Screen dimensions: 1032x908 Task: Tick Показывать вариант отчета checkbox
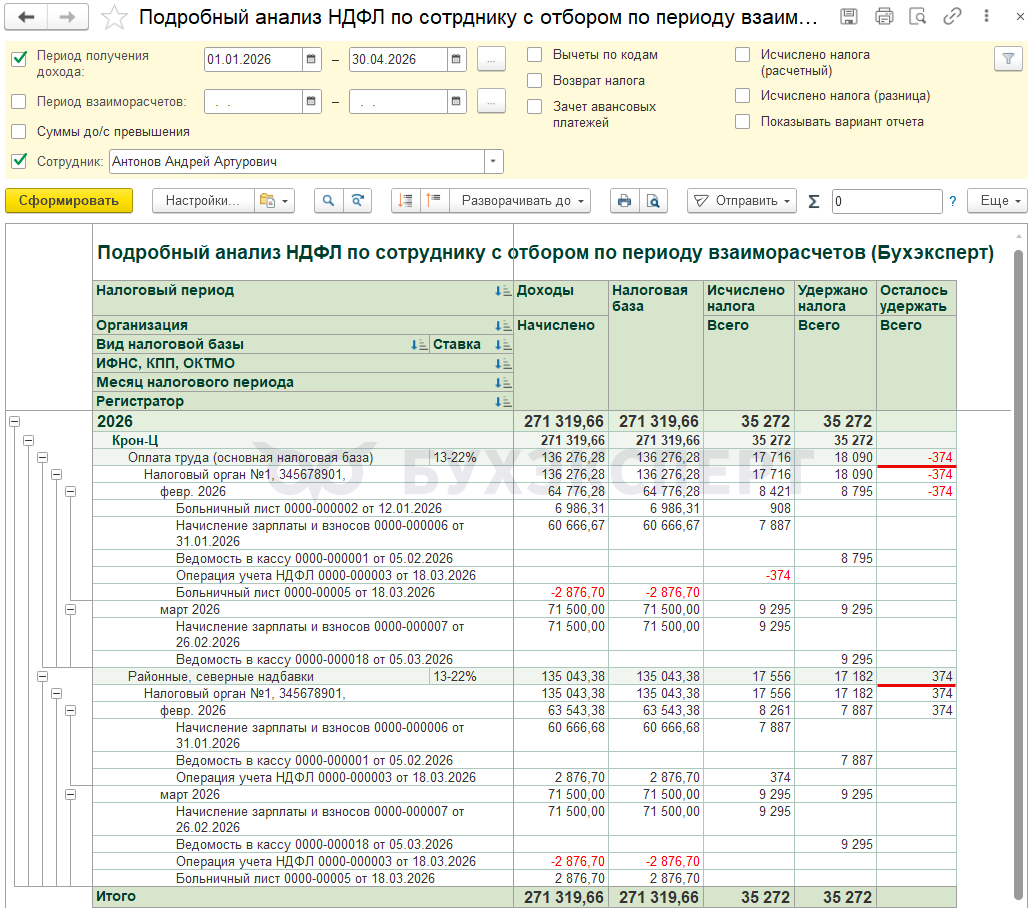pos(742,122)
